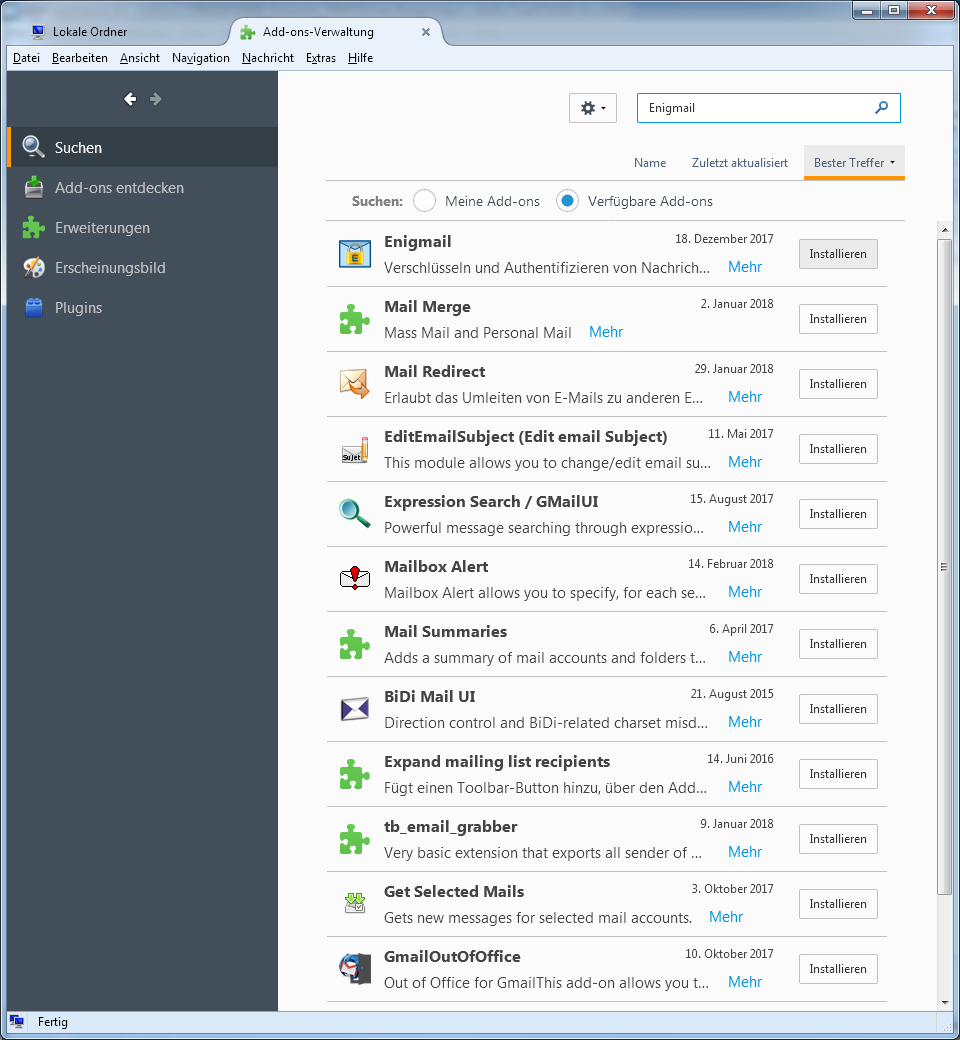Click the Enigmail add-on icon
The image size is (960, 1040).
[x=354, y=254]
